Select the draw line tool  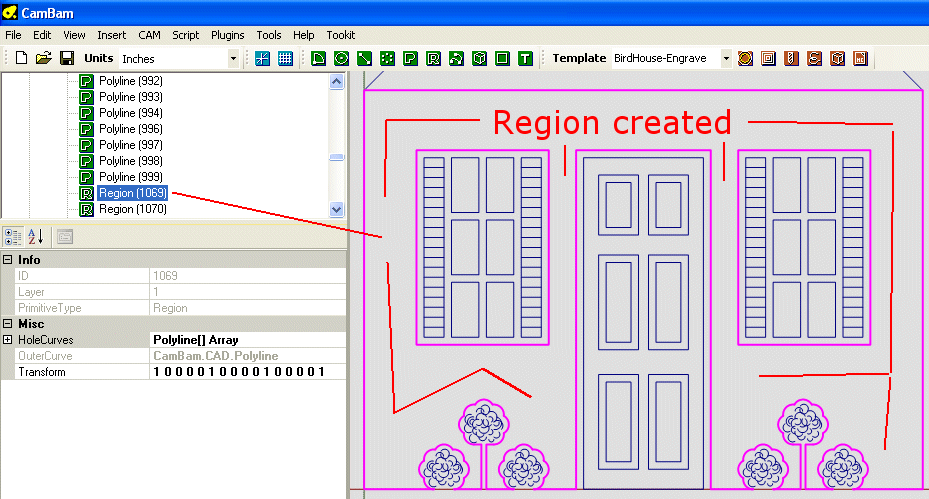coord(364,58)
